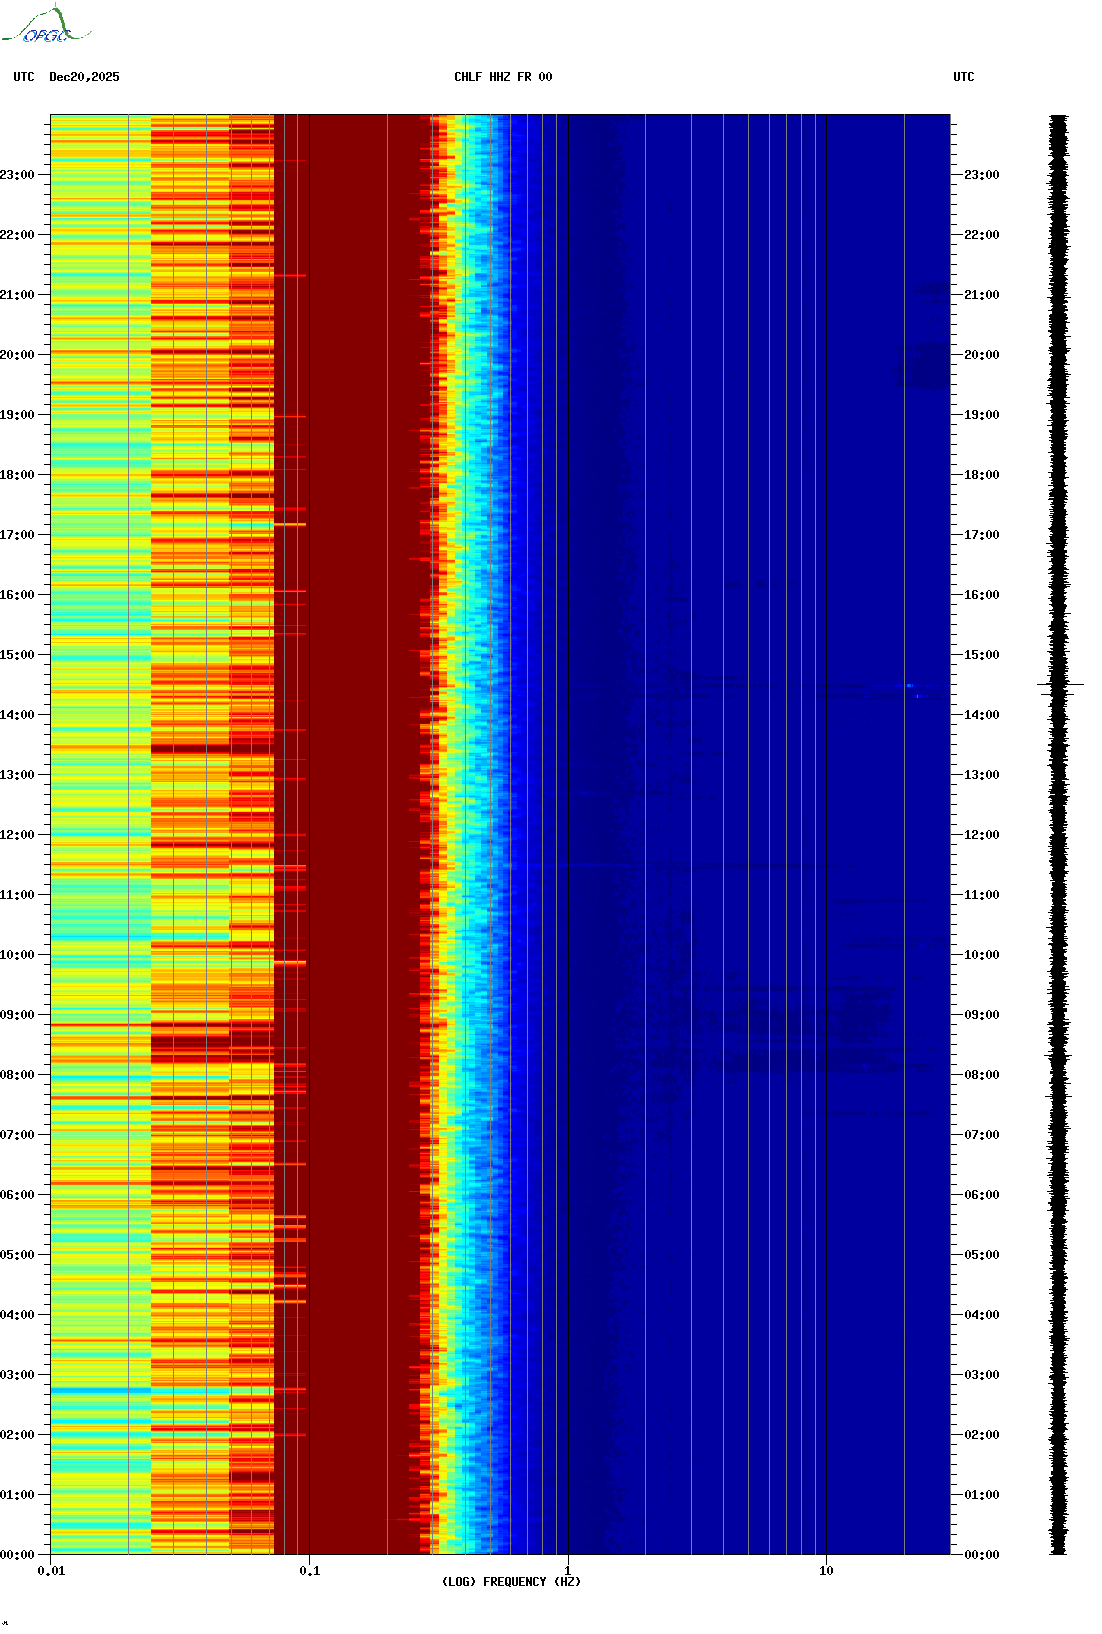Image resolution: width=1102 pixels, height=1634 pixels.
Task: Click the left axis 21:00 time label
Action: coord(17,295)
